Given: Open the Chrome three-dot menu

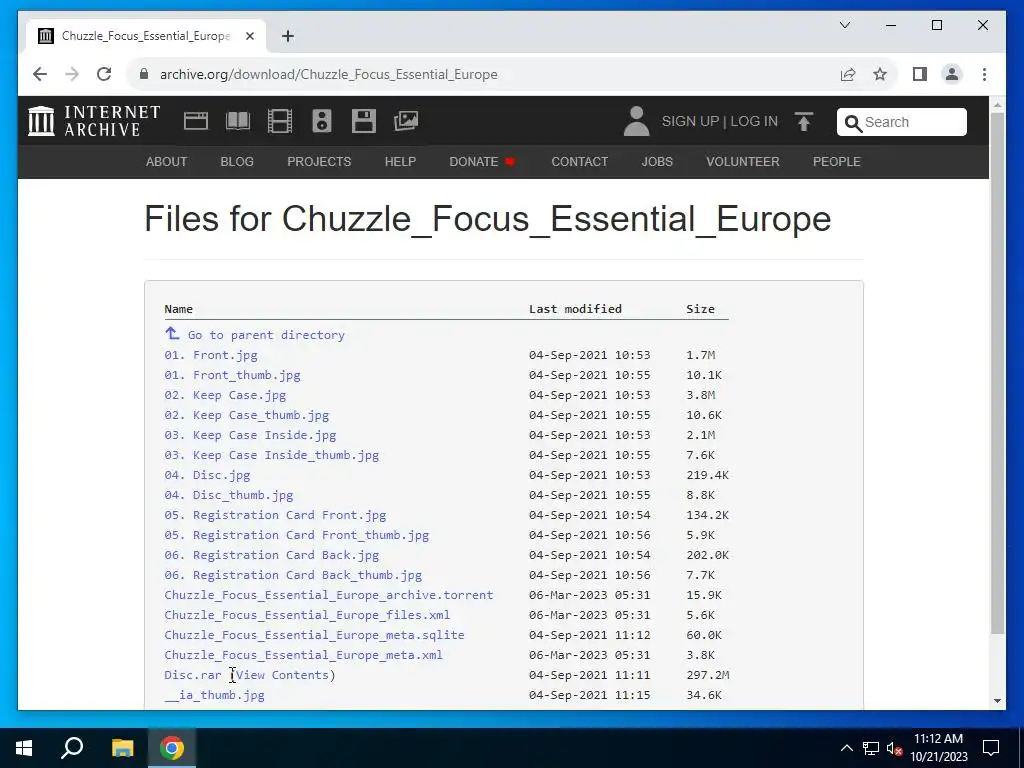Looking at the screenshot, I should [x=984, y=74].
